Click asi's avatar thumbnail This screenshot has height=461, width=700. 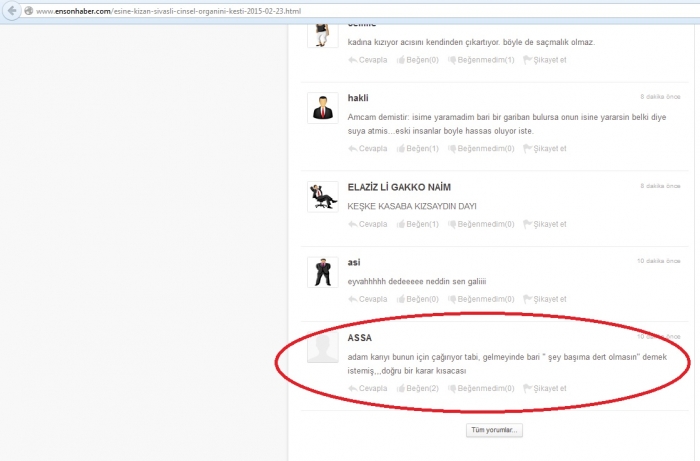click(x=323, y=271)
